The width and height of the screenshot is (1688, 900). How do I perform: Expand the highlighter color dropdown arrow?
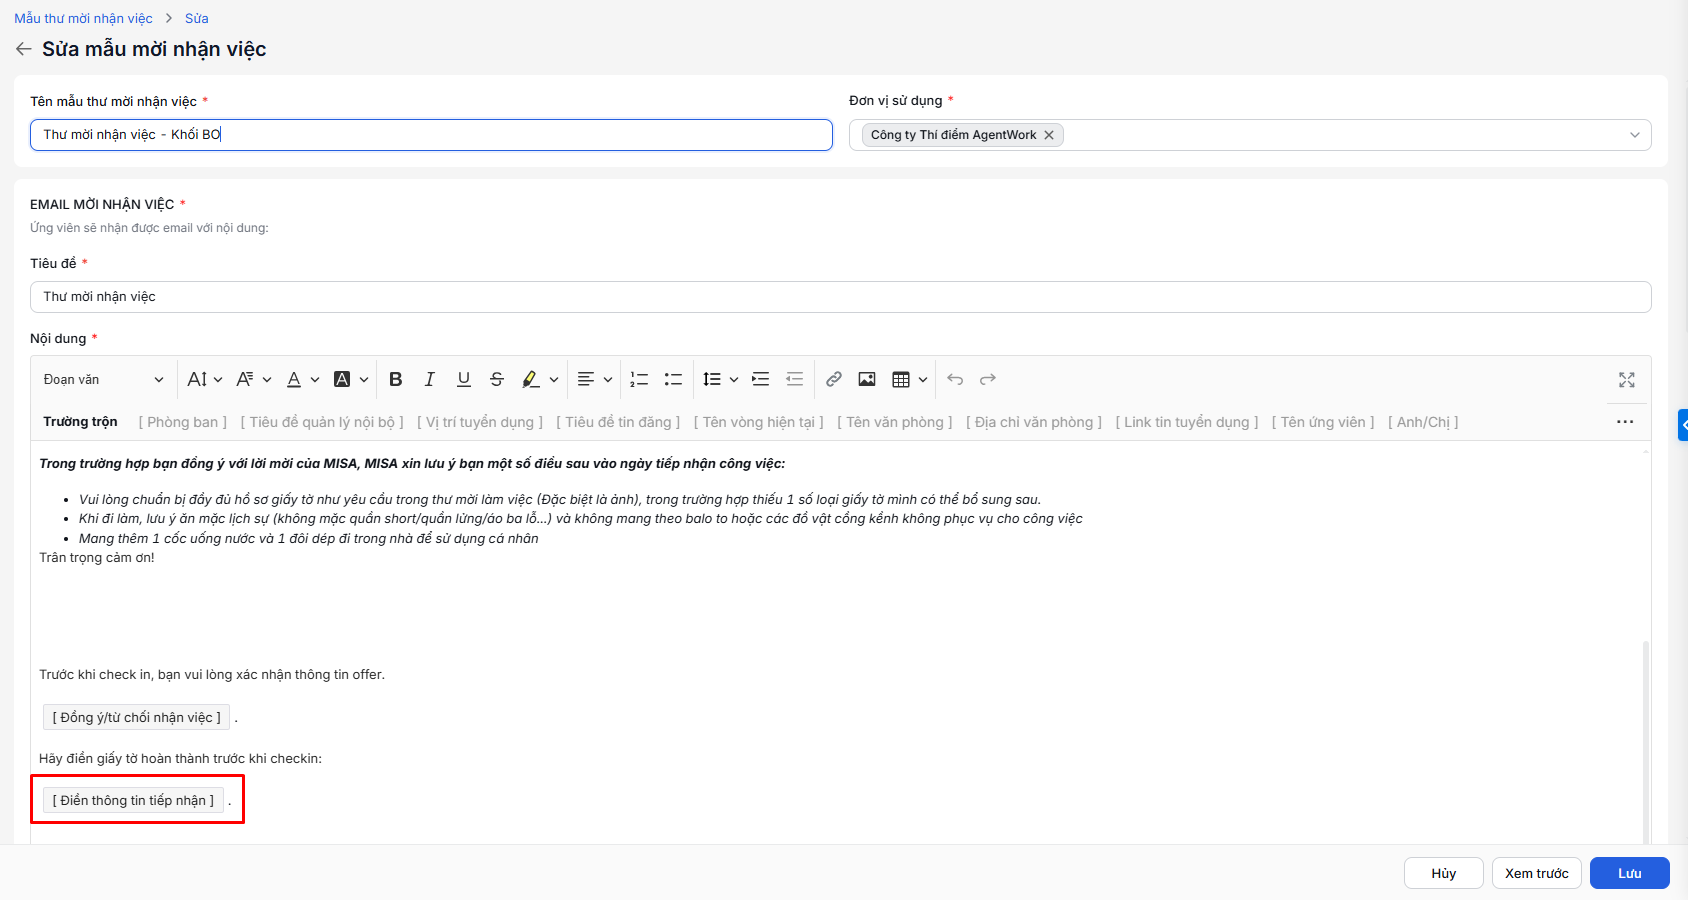click(554, 380)
